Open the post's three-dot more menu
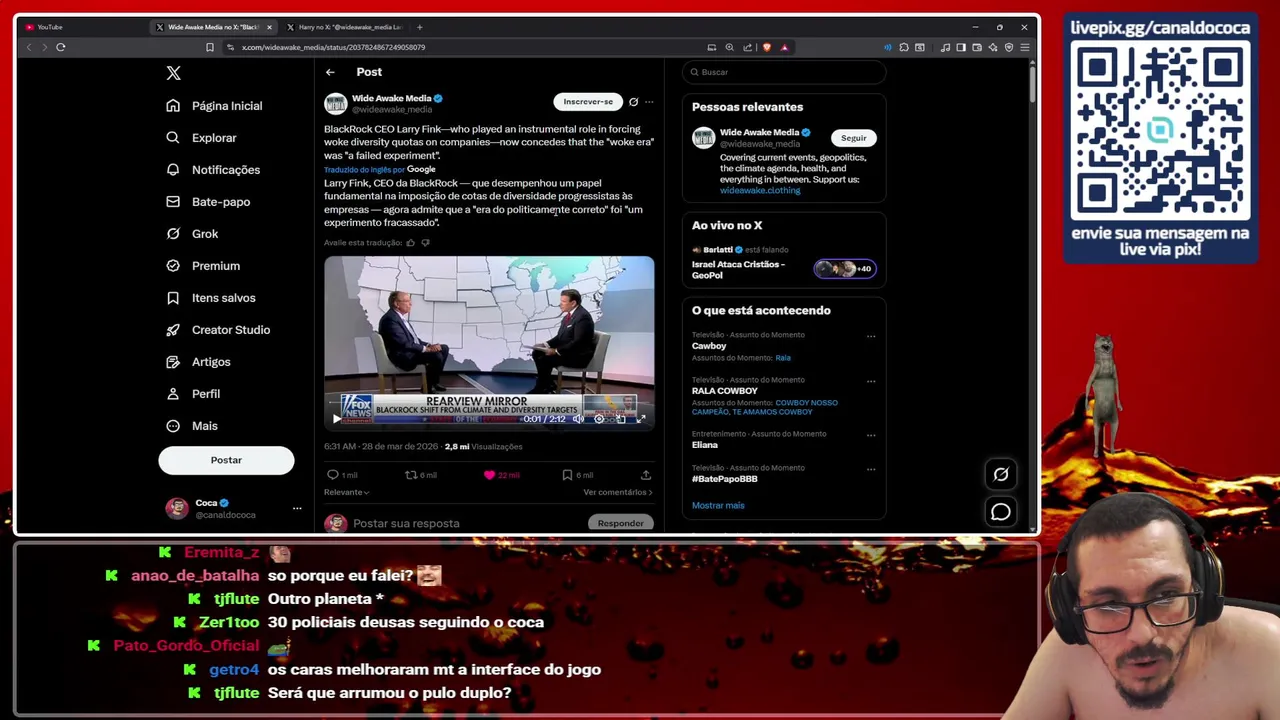Image resolution: width=1280 pixels, height=720 pixels. click(649, 102)
